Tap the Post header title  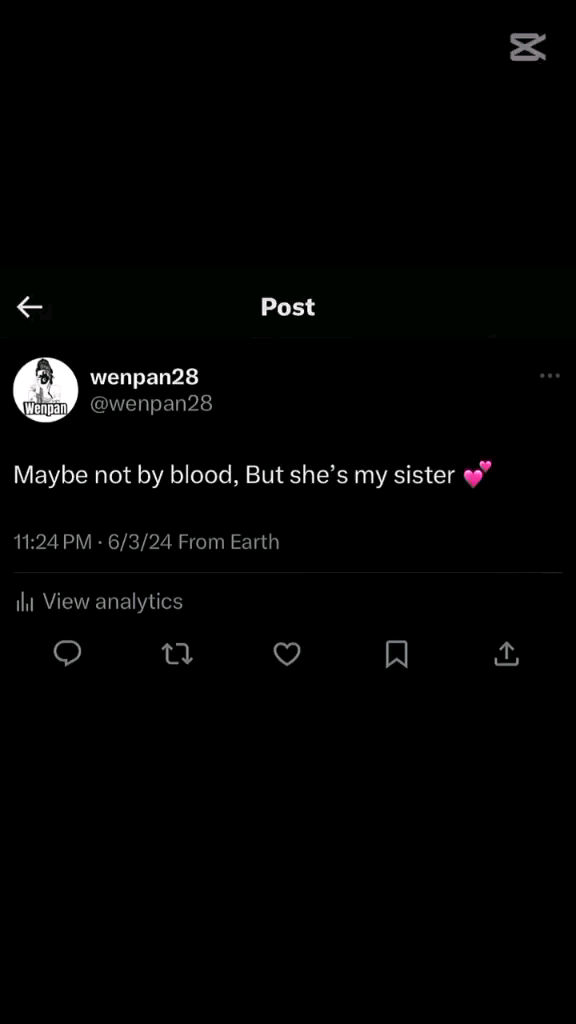(287, 307)
